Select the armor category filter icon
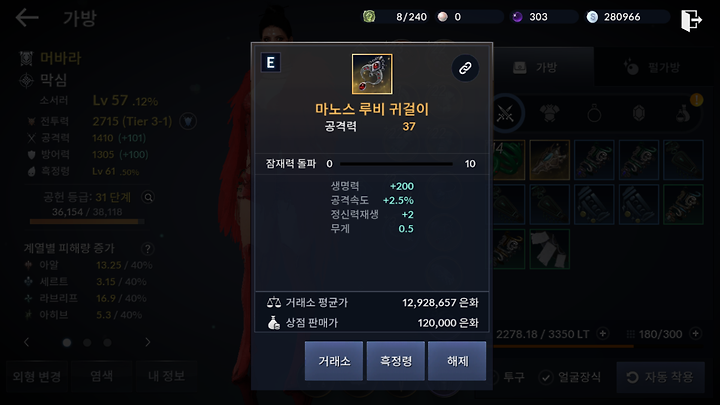The image size is (720, 405). (549, 113)
